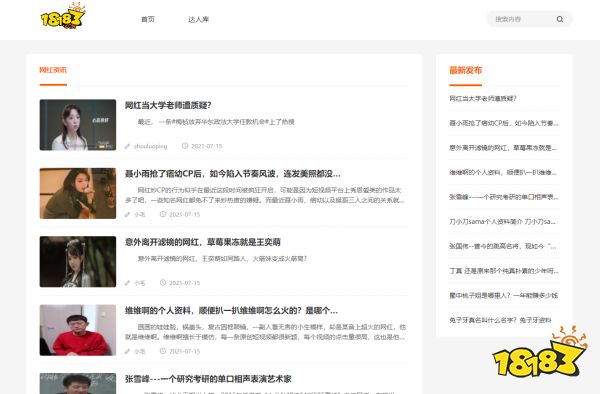Open article 维维啊的个人资料 in main list

pyautogui.click(x=231, y=311)
